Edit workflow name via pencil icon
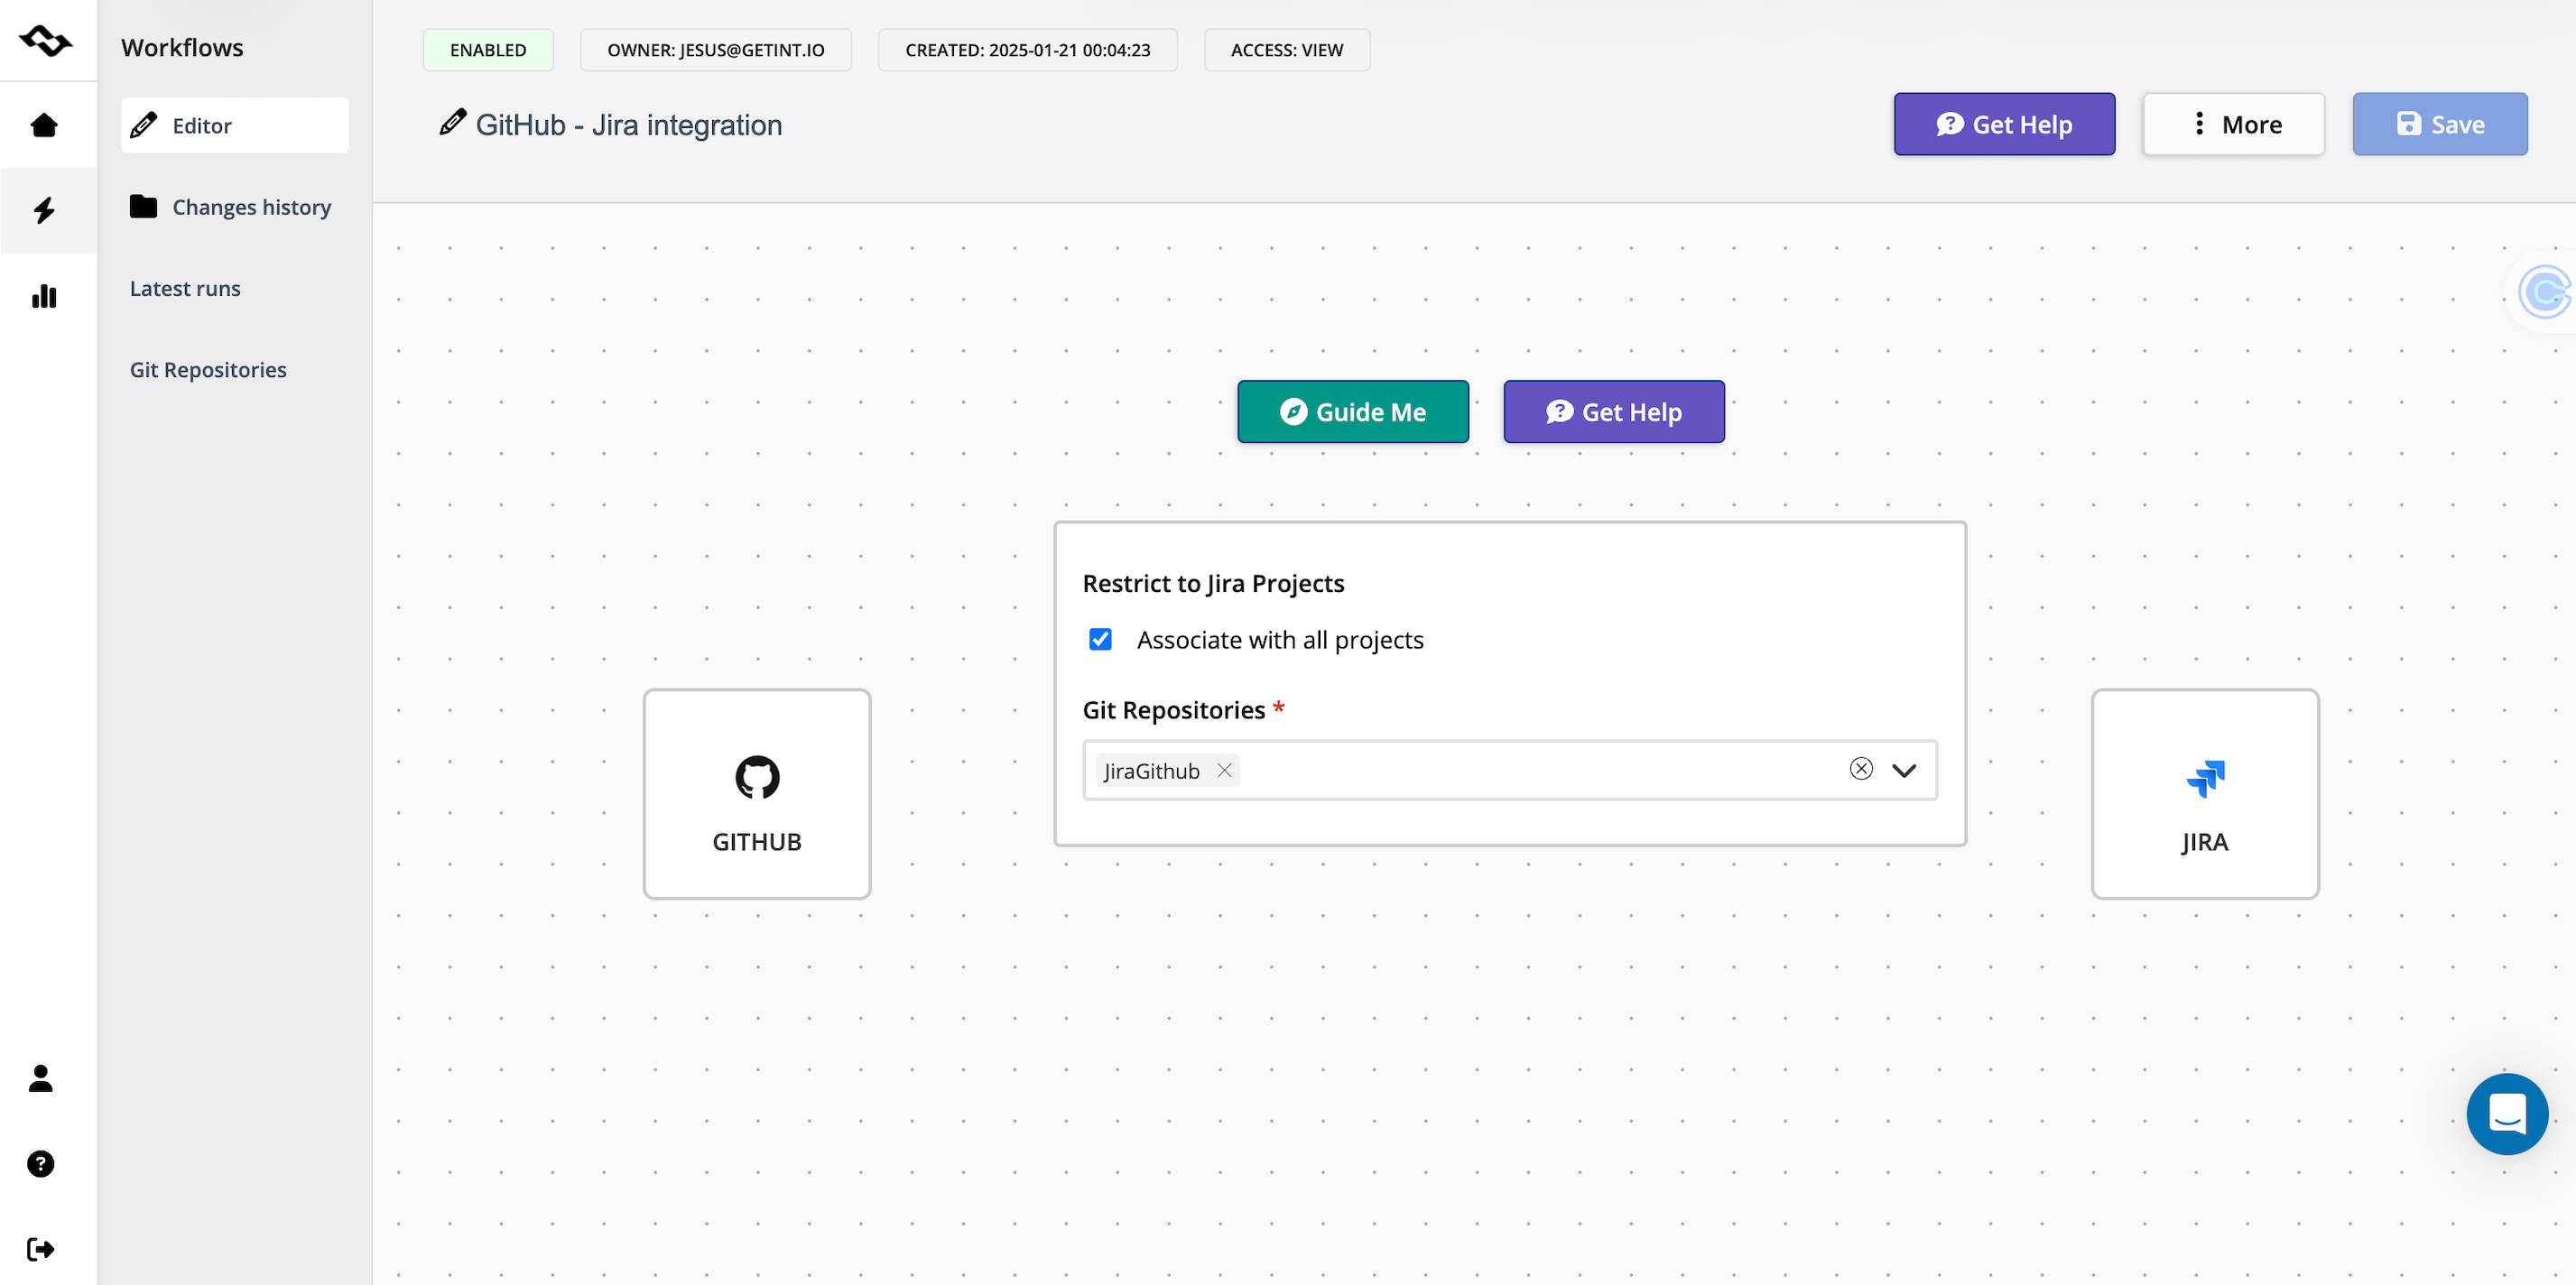The image size is (2576, 1285). (x=452, y=123)
